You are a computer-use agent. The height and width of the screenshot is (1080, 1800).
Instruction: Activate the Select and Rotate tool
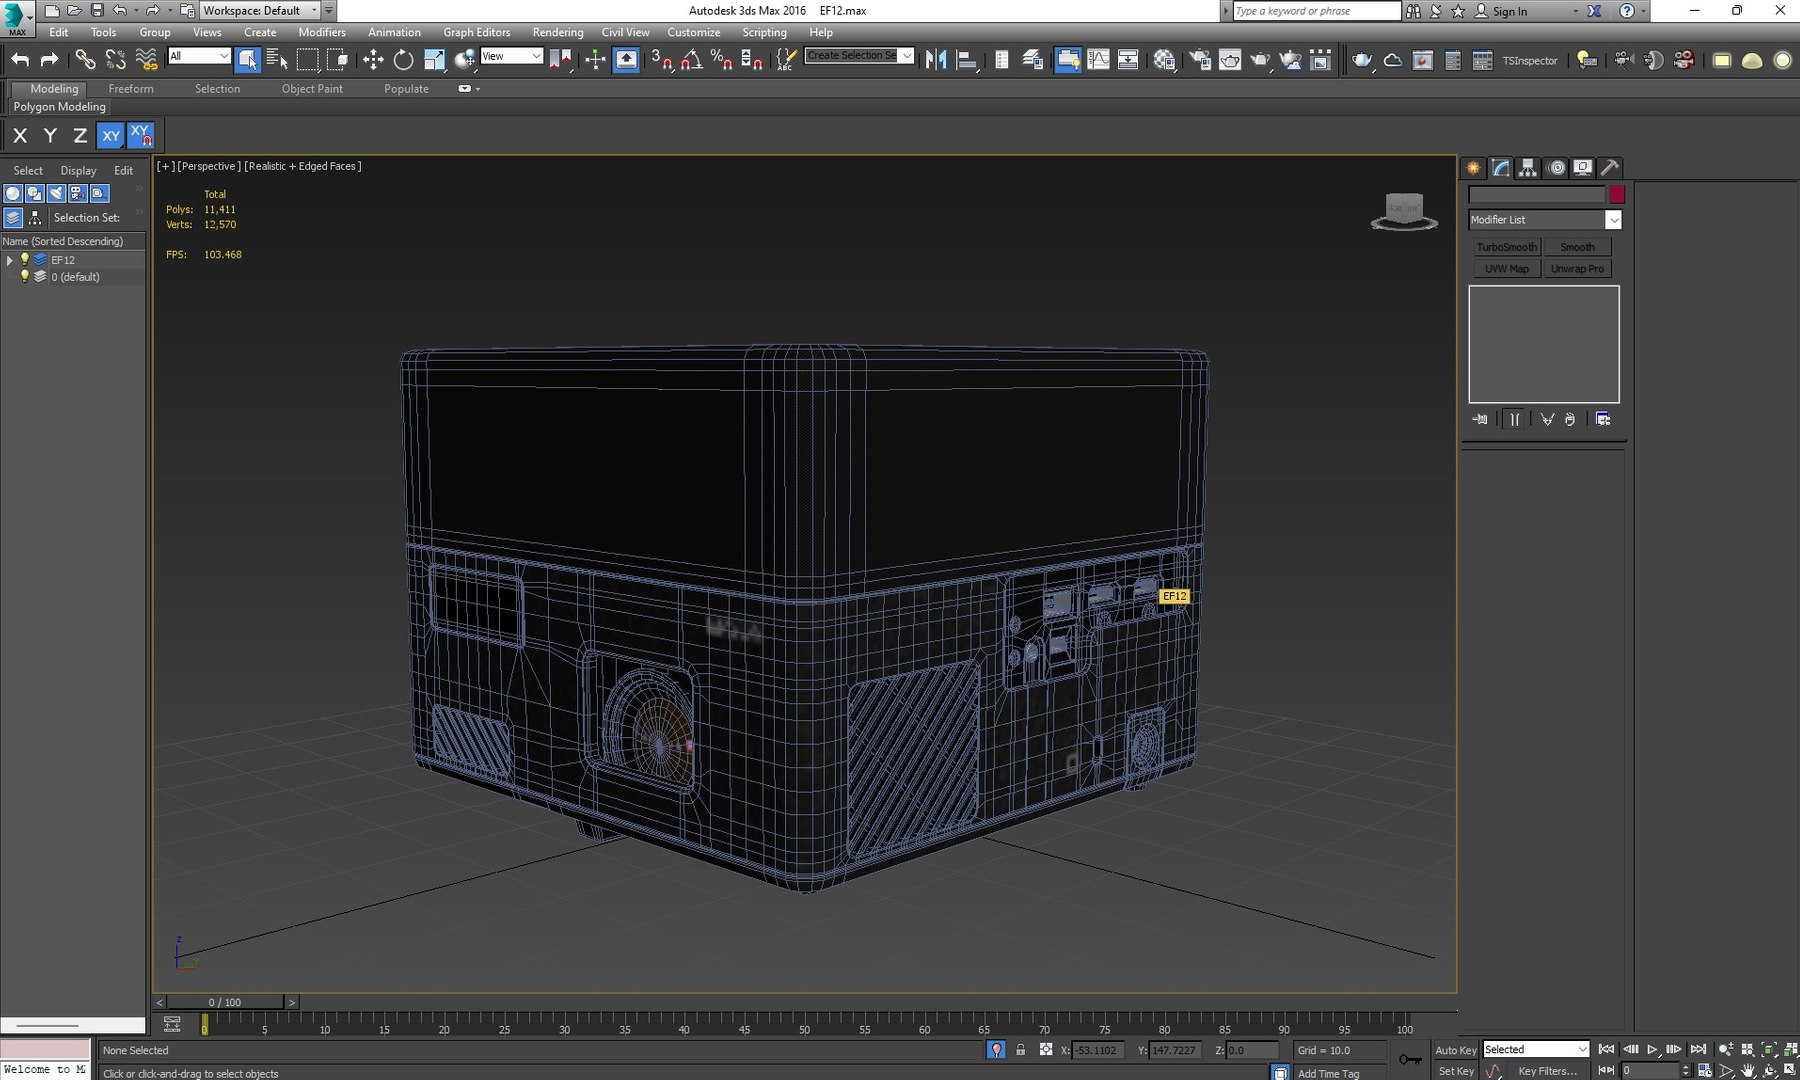tap(403, 60)
